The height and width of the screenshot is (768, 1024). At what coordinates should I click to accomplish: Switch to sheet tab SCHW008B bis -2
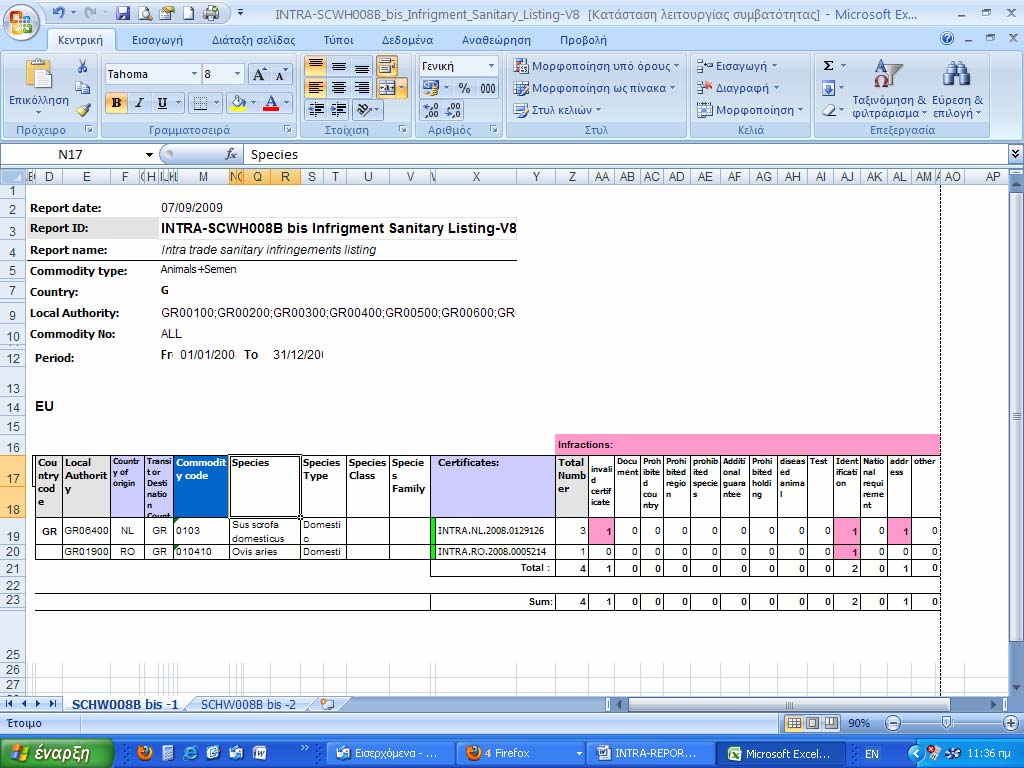click(248, 705)
